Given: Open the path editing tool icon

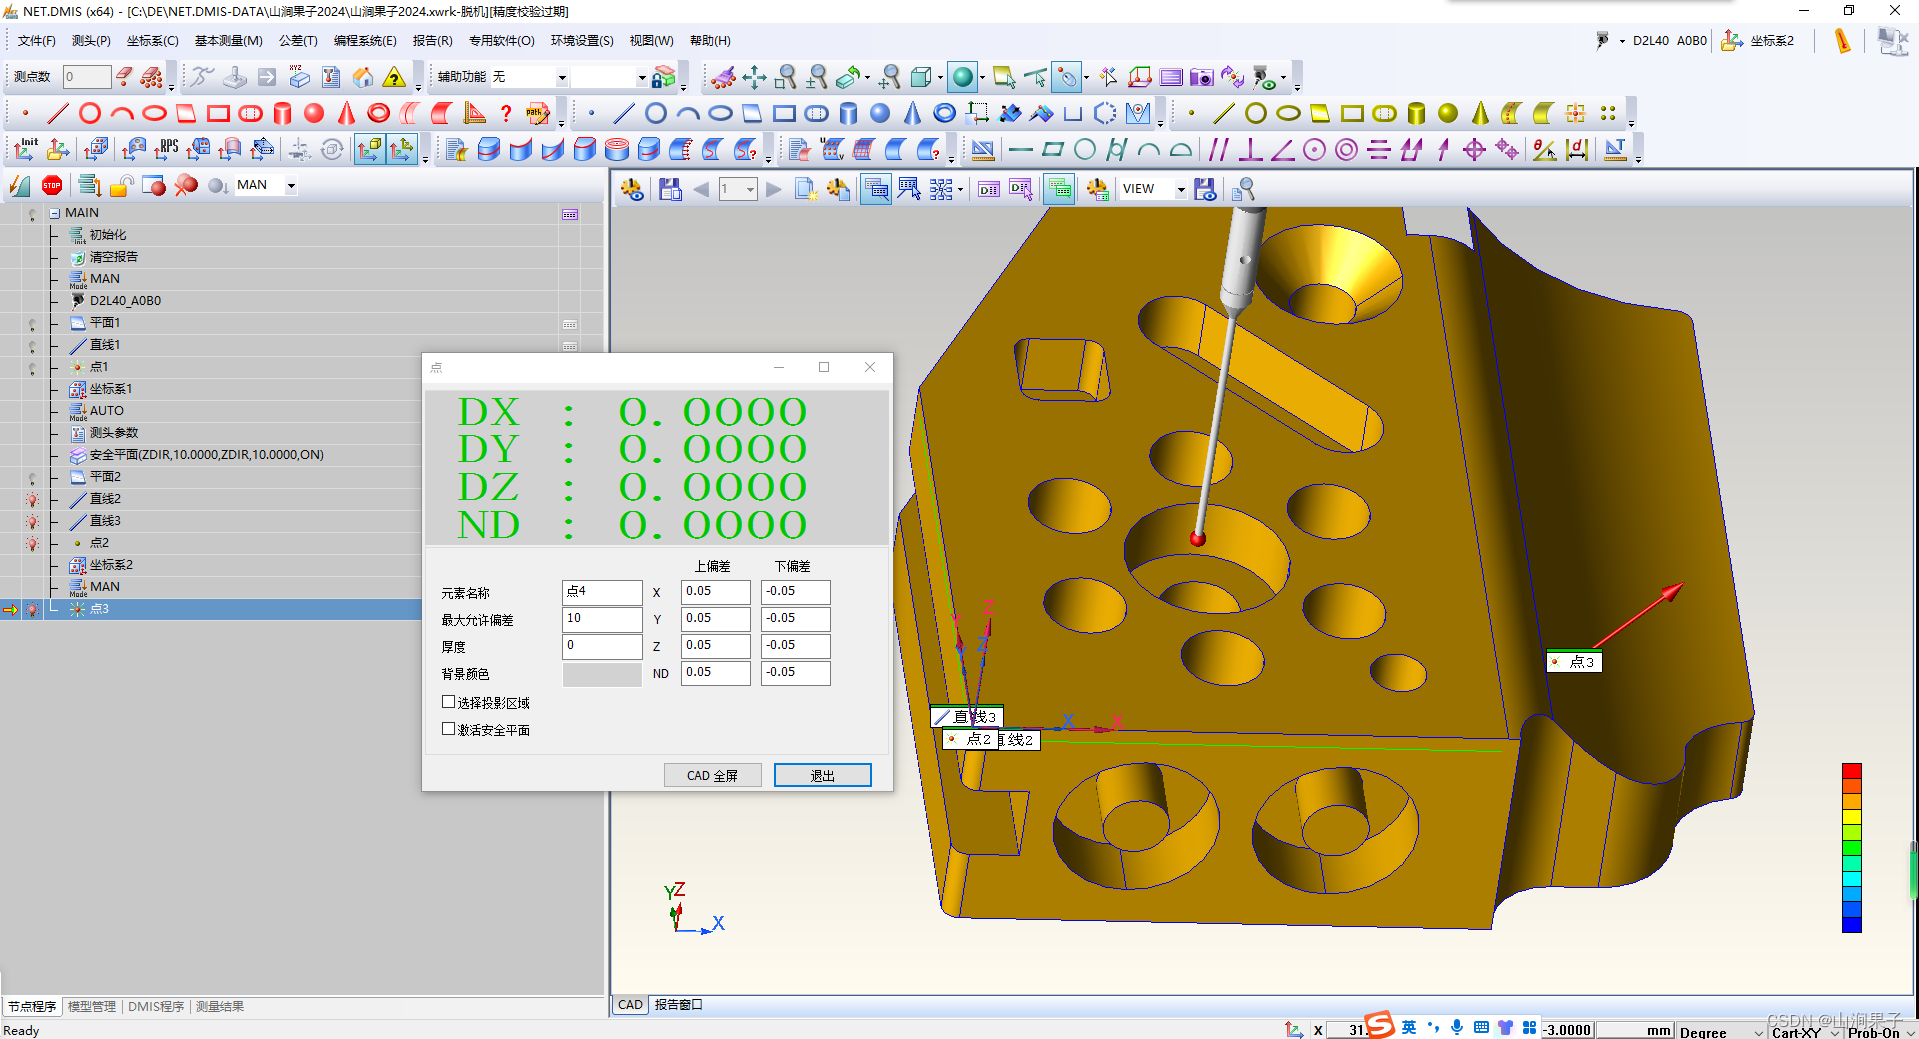Looking at the screenshot, I should tap(538, 113).
